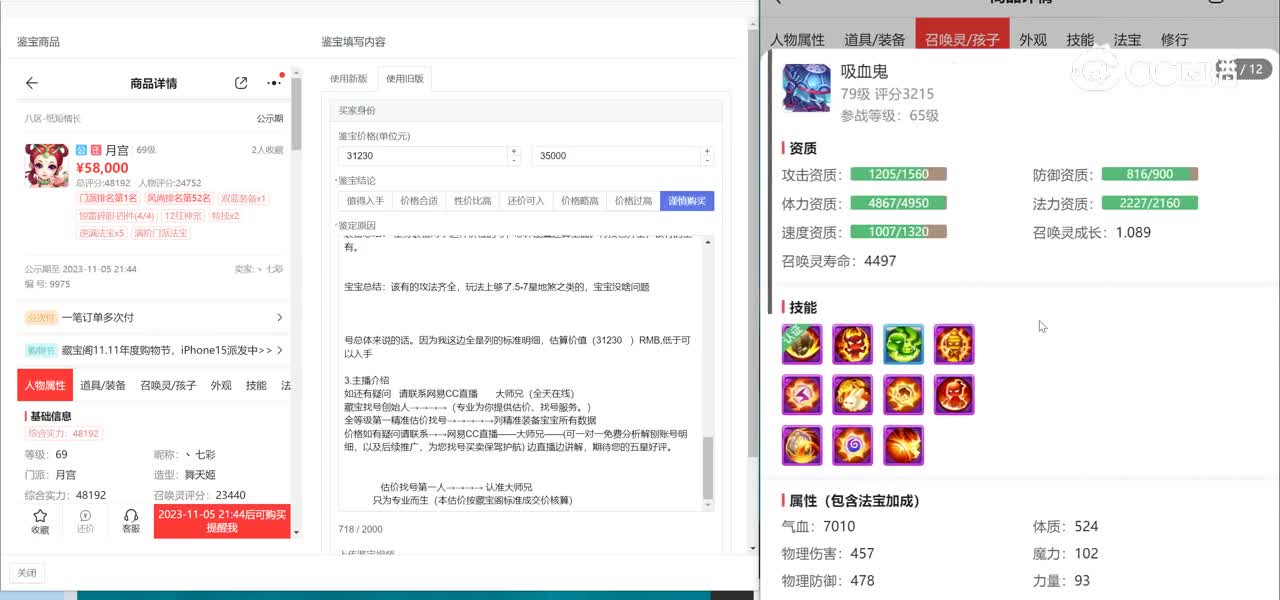1280x600 pixels.
Task: Click the 月宫 character avatar
Action: (47, 165)
